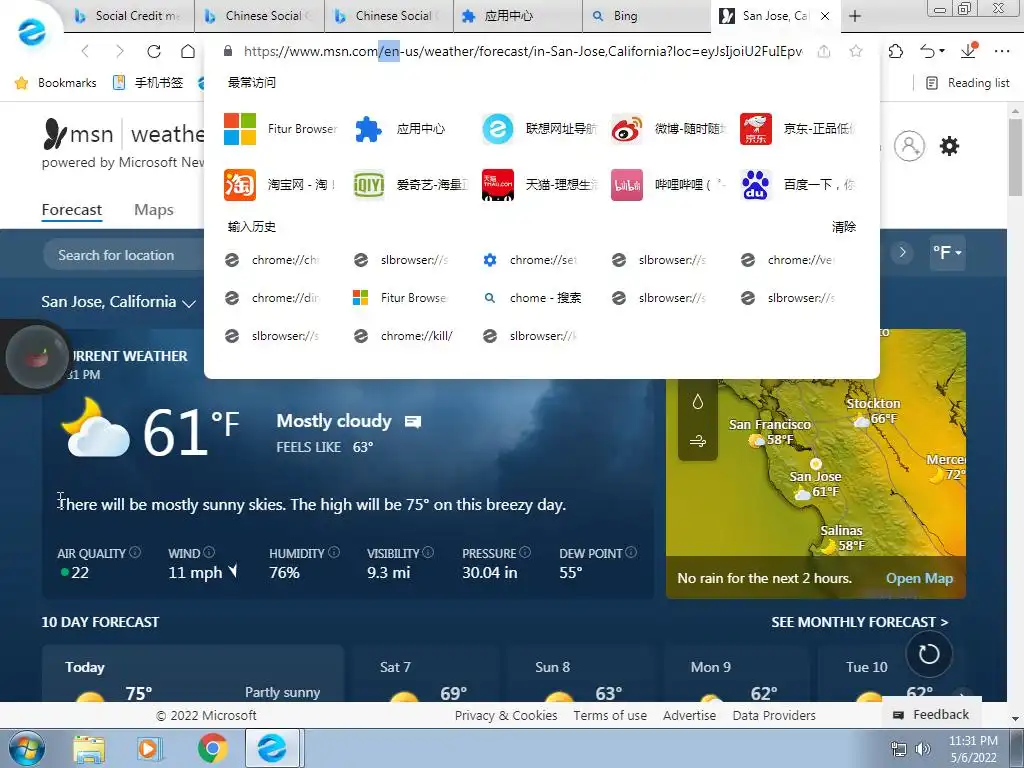
Task: Select the Maps tab
Action: point(153,210)
